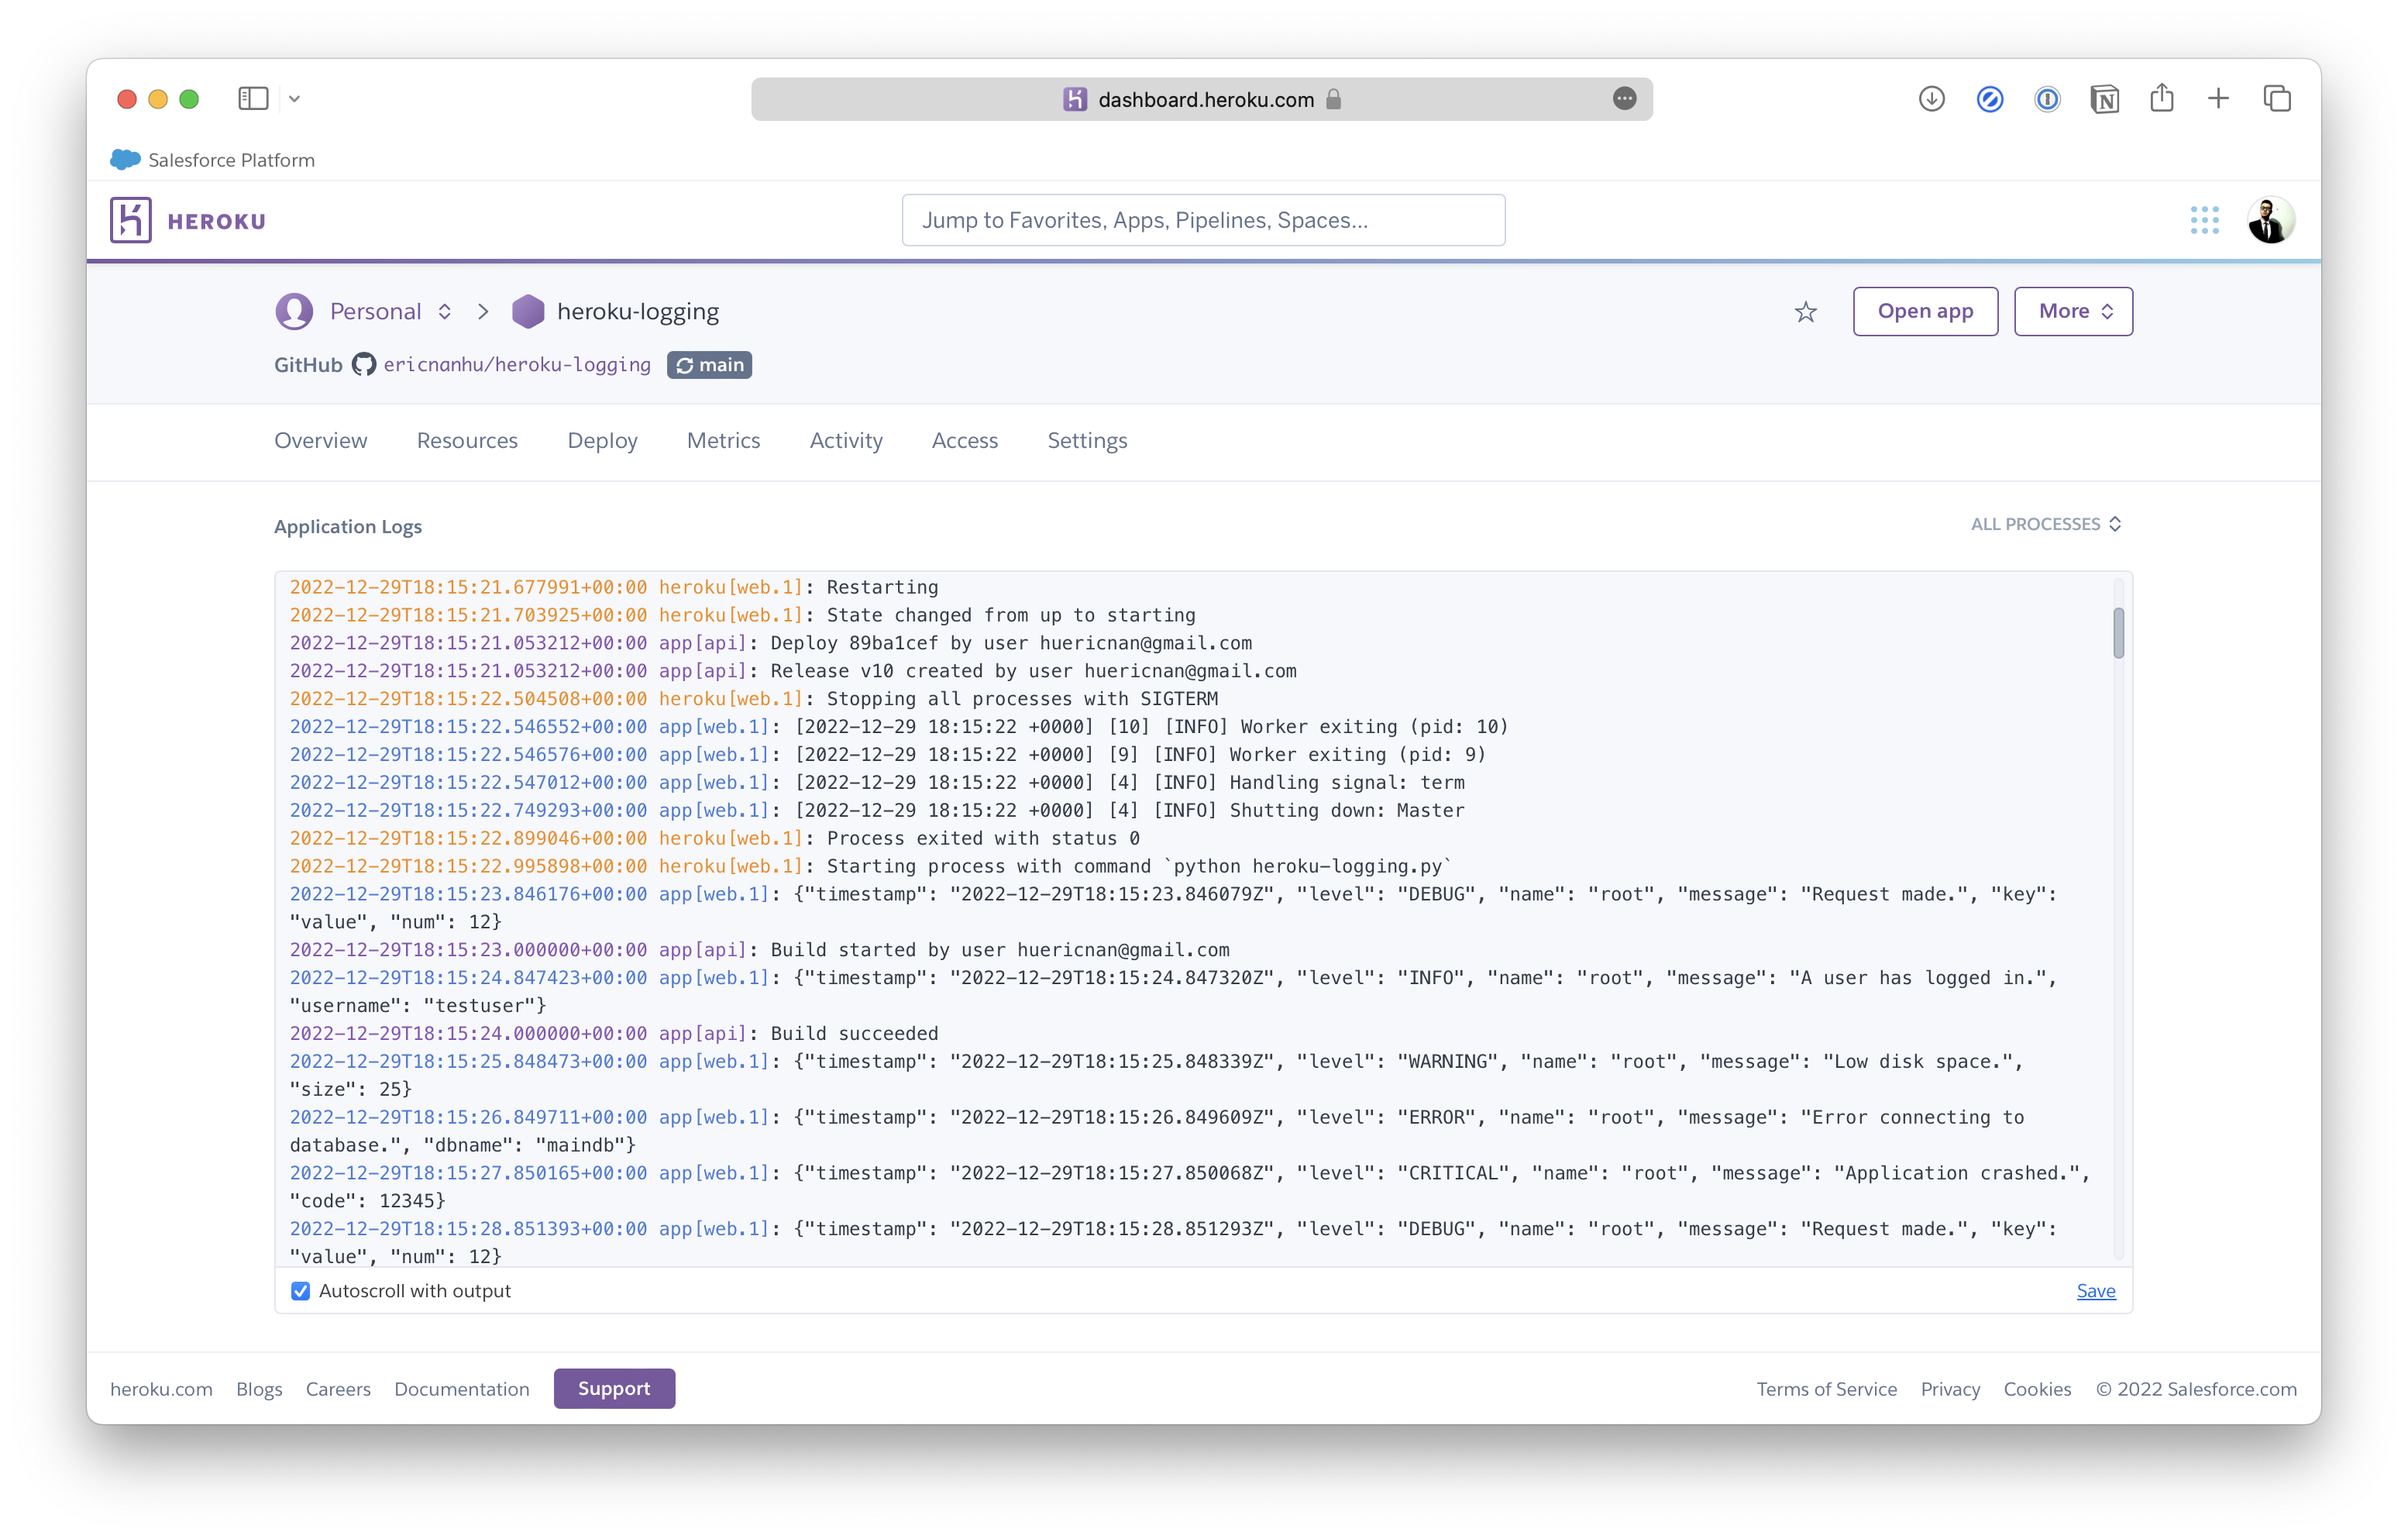Viewport: 2408px width, 1539px height.
Task: Select the Activity tab
Action: tap(845, 440)
